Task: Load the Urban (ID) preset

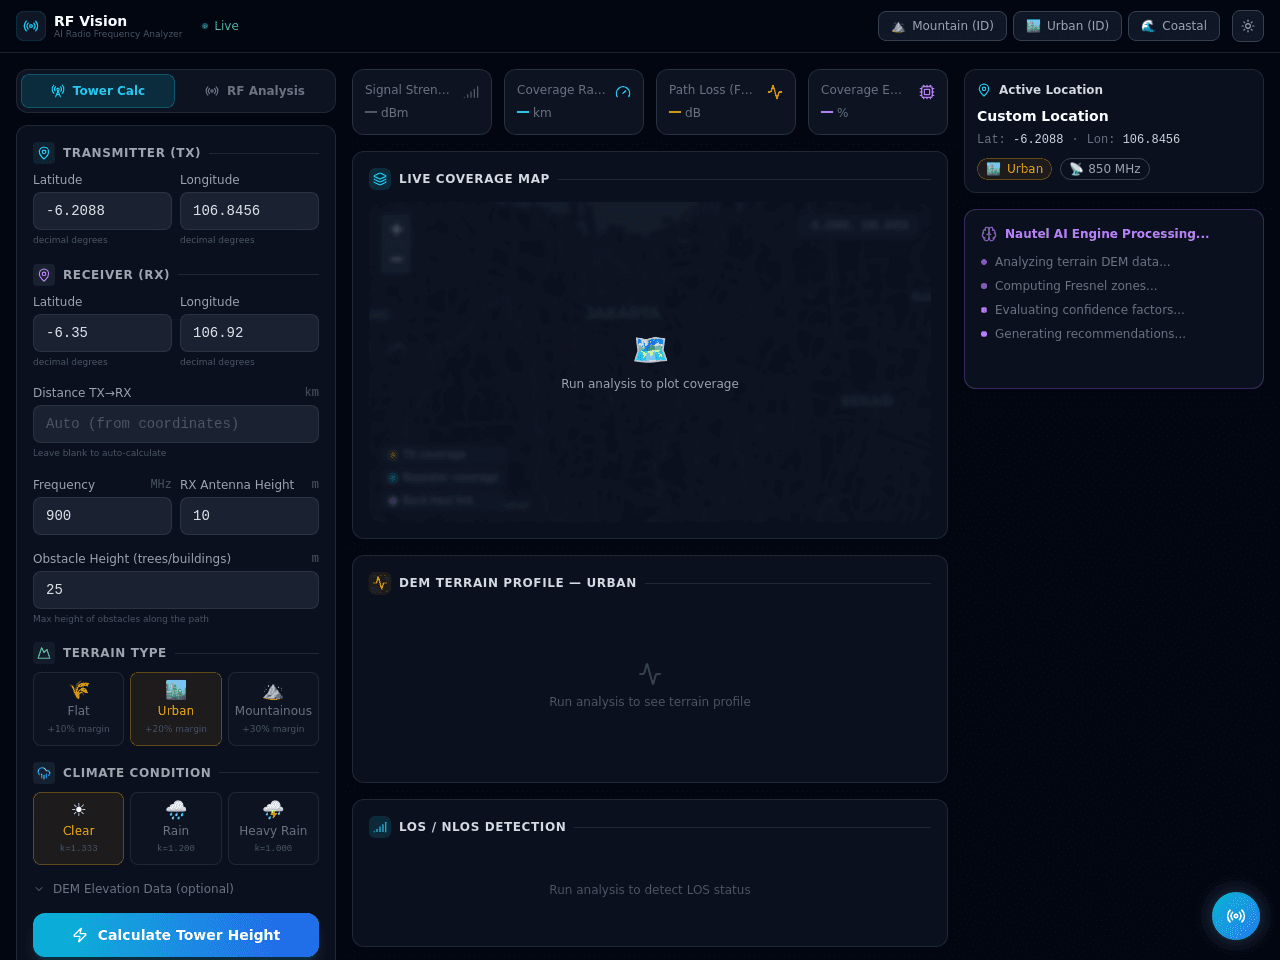Action: coord(1067,26)
